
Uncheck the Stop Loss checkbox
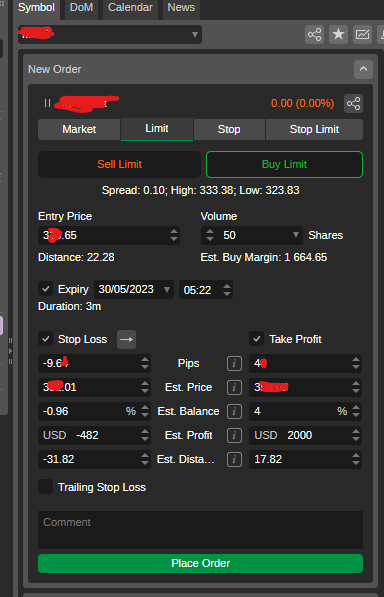[x=46, y=339]
